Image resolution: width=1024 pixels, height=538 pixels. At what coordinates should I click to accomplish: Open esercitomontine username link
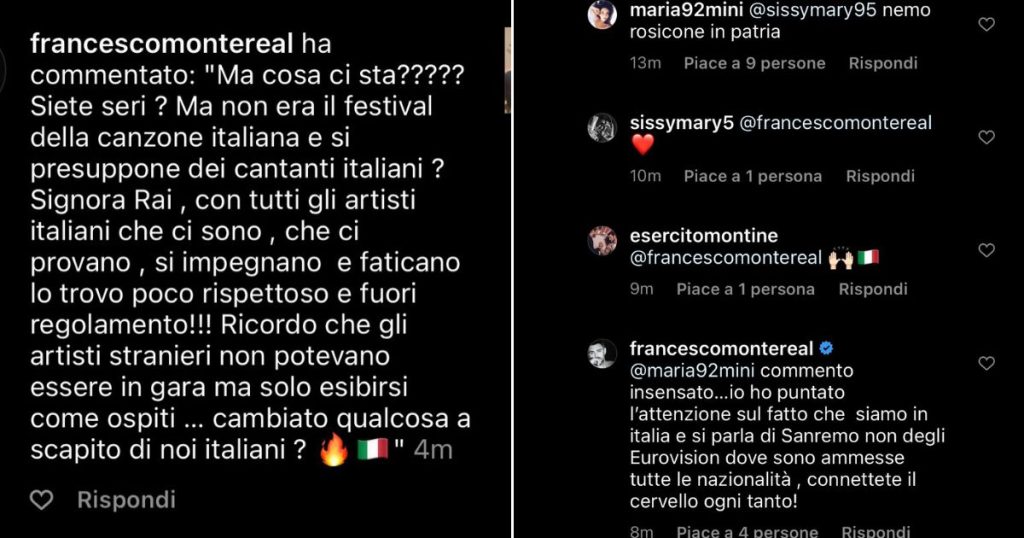click(703, 236)
